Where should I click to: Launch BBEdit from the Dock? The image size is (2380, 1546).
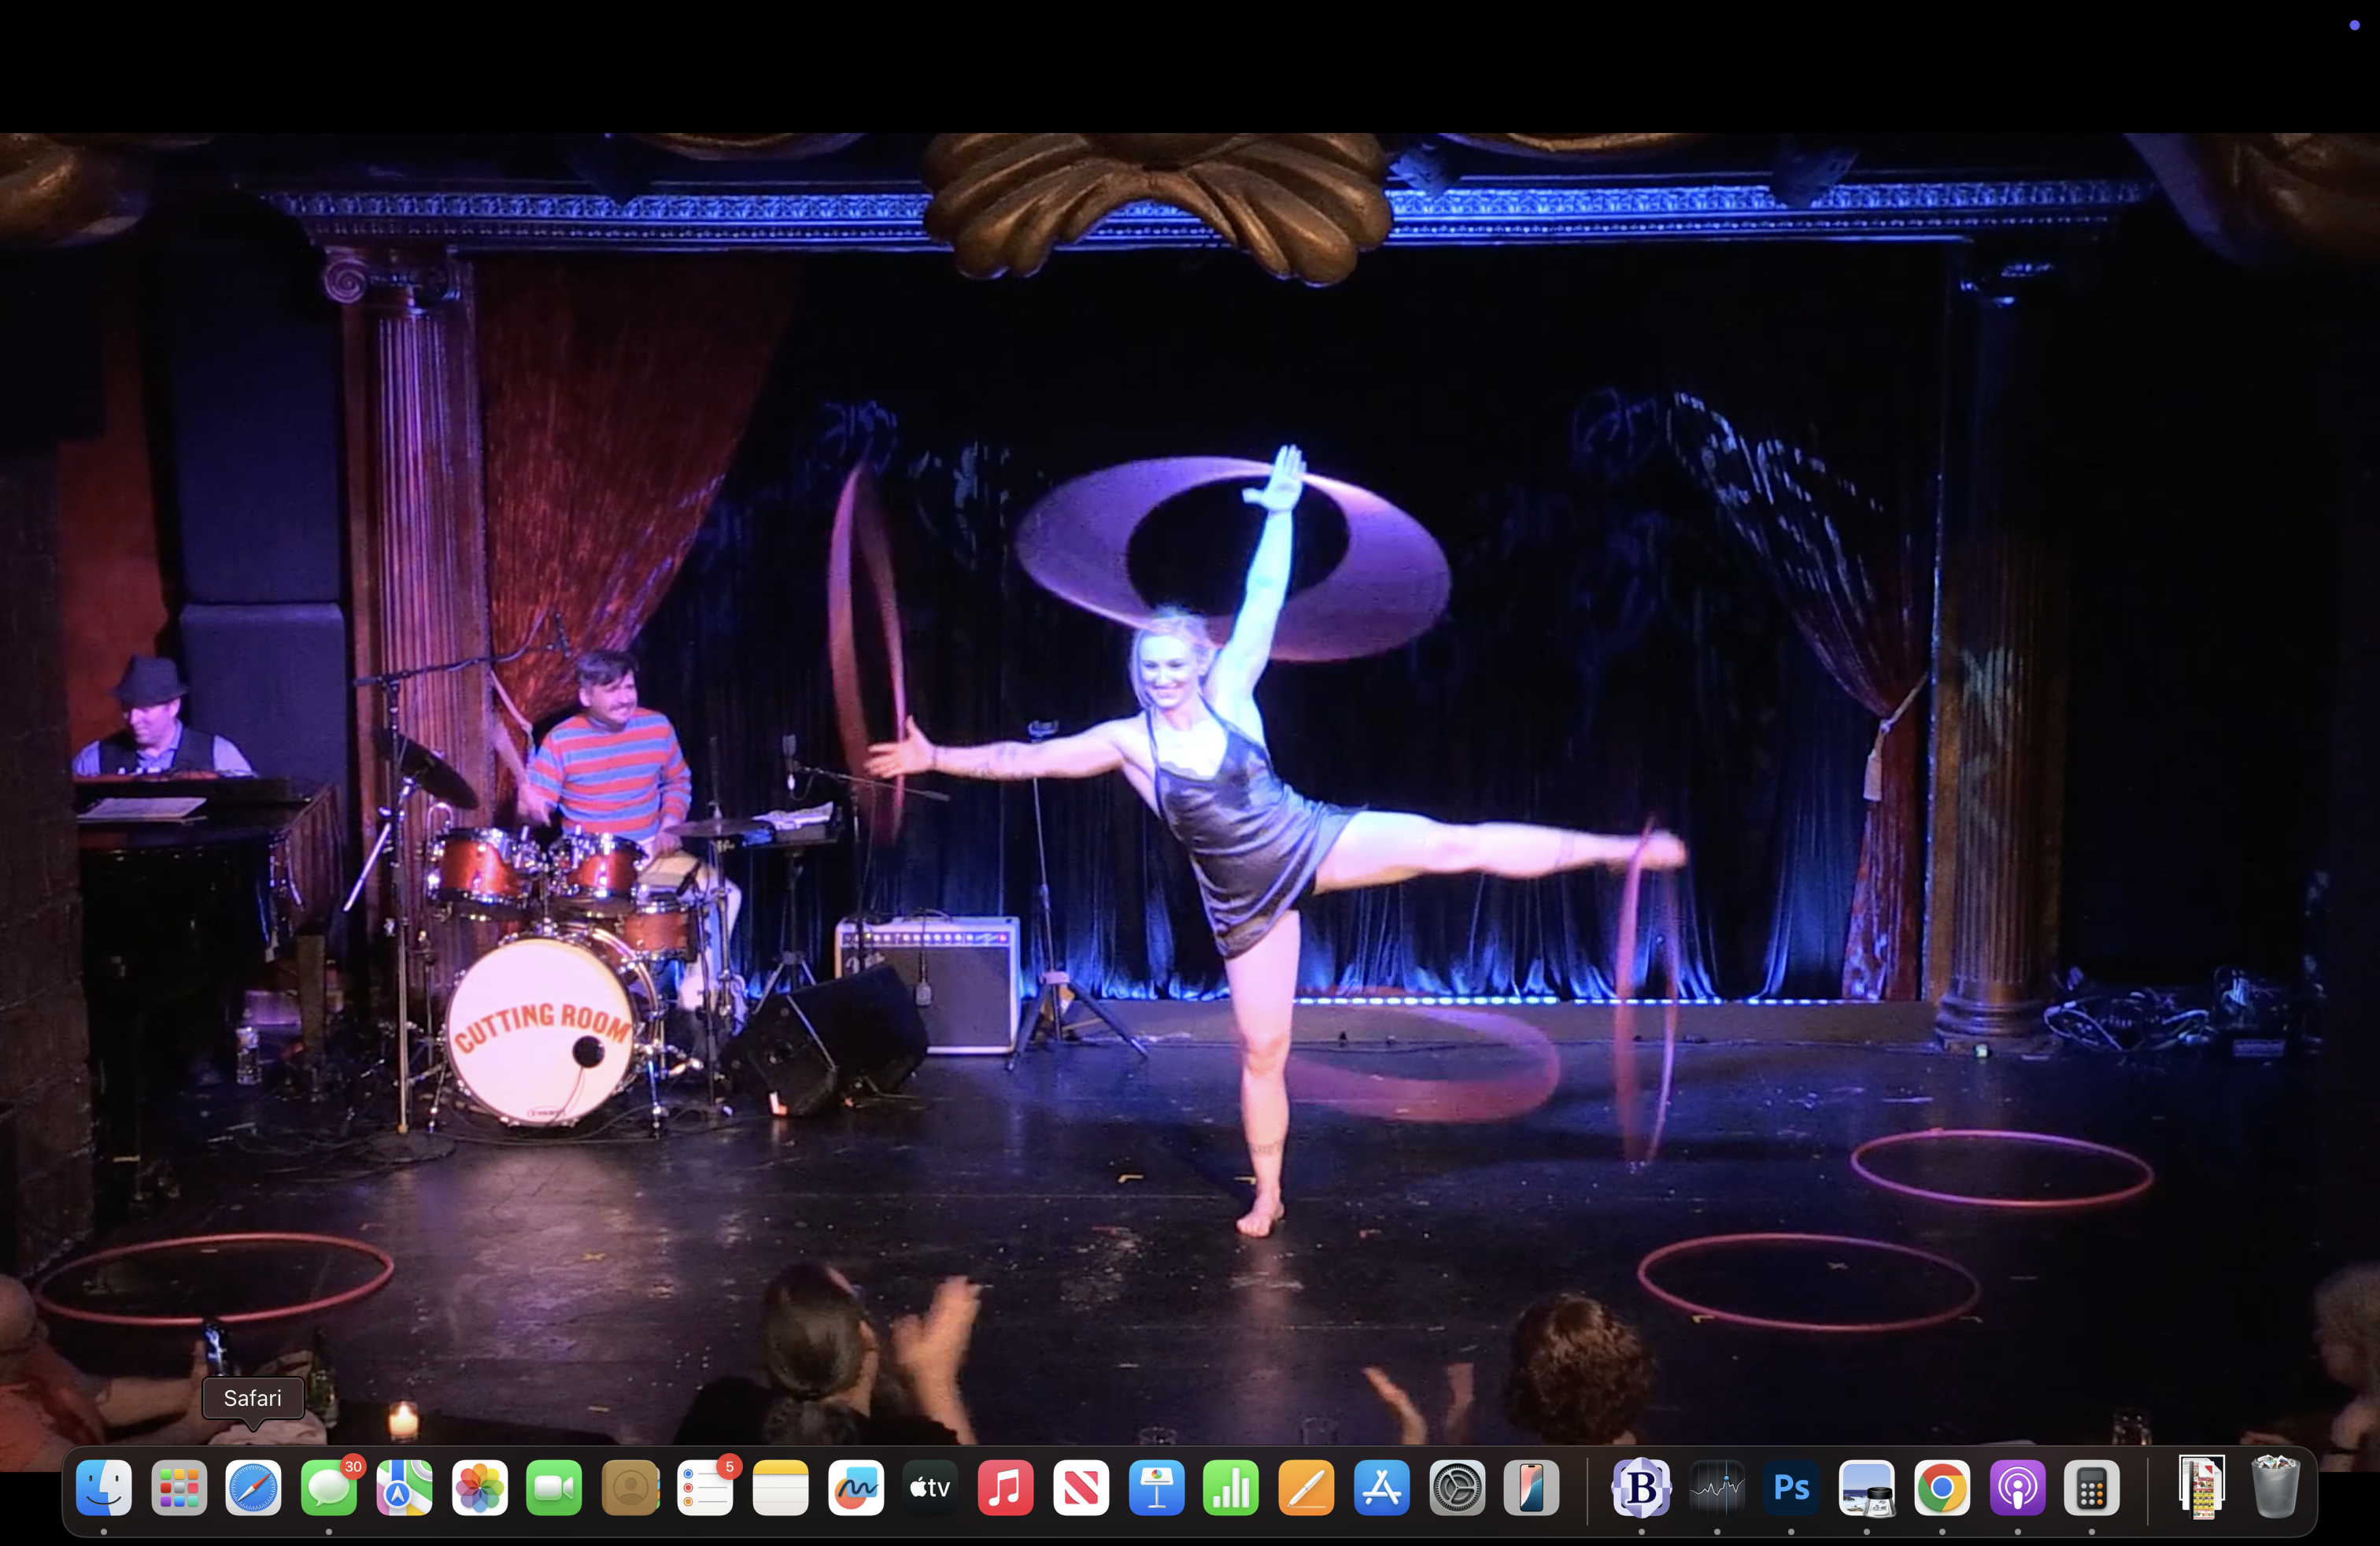tap(1640, 1489)
